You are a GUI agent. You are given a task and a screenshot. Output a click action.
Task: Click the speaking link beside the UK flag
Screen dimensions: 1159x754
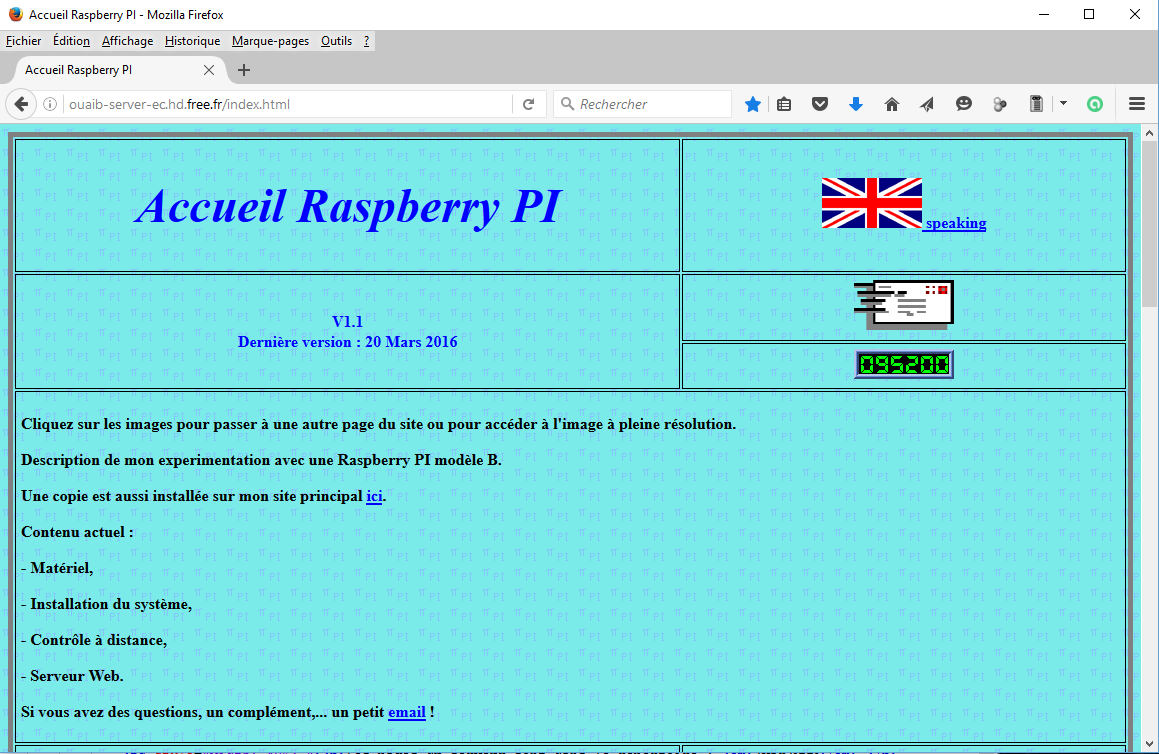coord(955,223)
